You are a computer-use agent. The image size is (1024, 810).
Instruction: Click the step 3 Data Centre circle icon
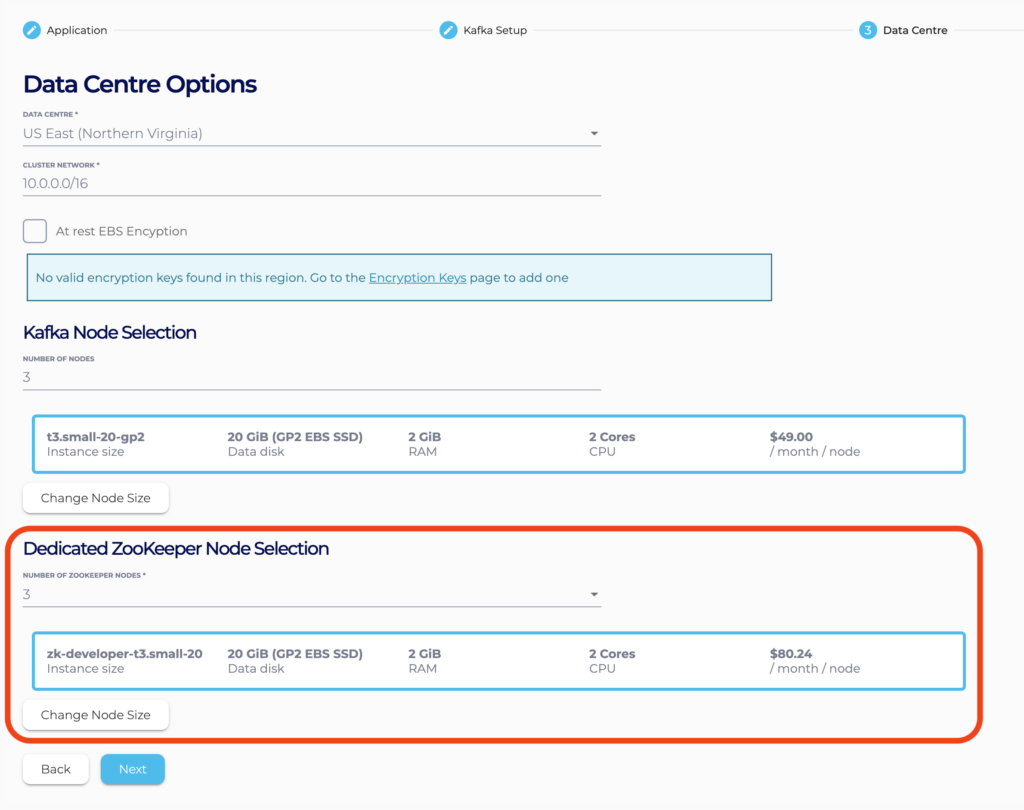pyautogui.click(x=867, y=30)
